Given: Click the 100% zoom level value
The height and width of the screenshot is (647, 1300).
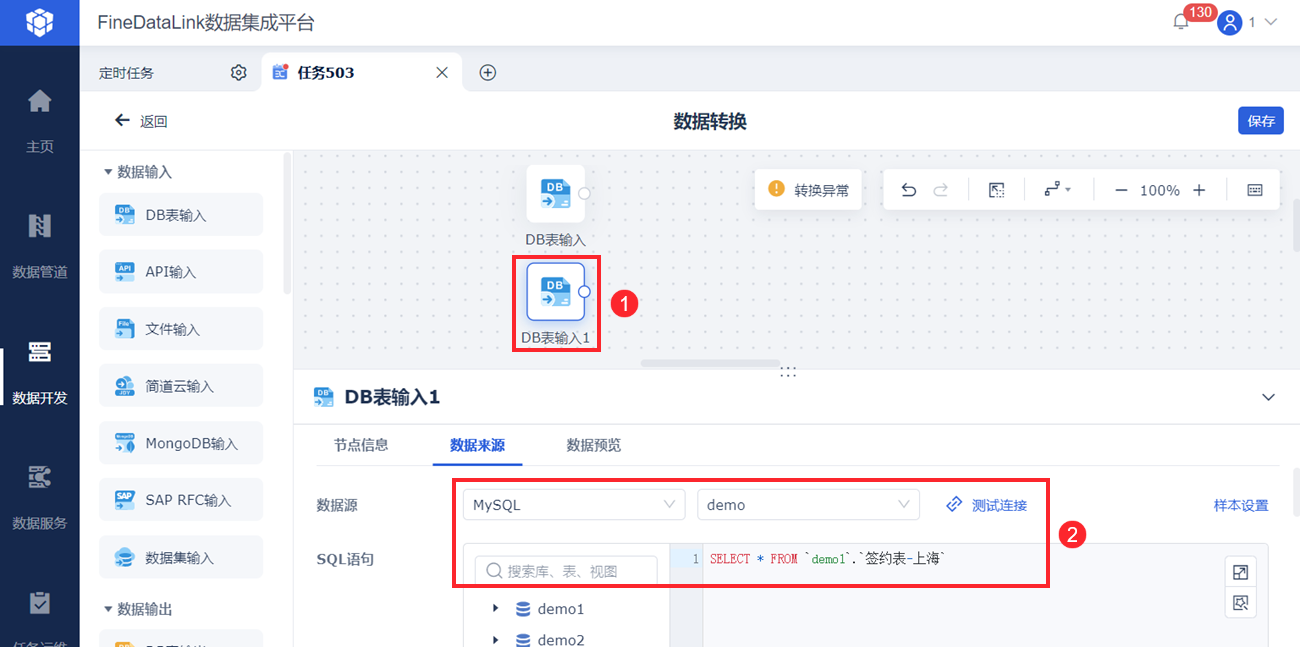Looking at the screenshot, I should 1160,190.
